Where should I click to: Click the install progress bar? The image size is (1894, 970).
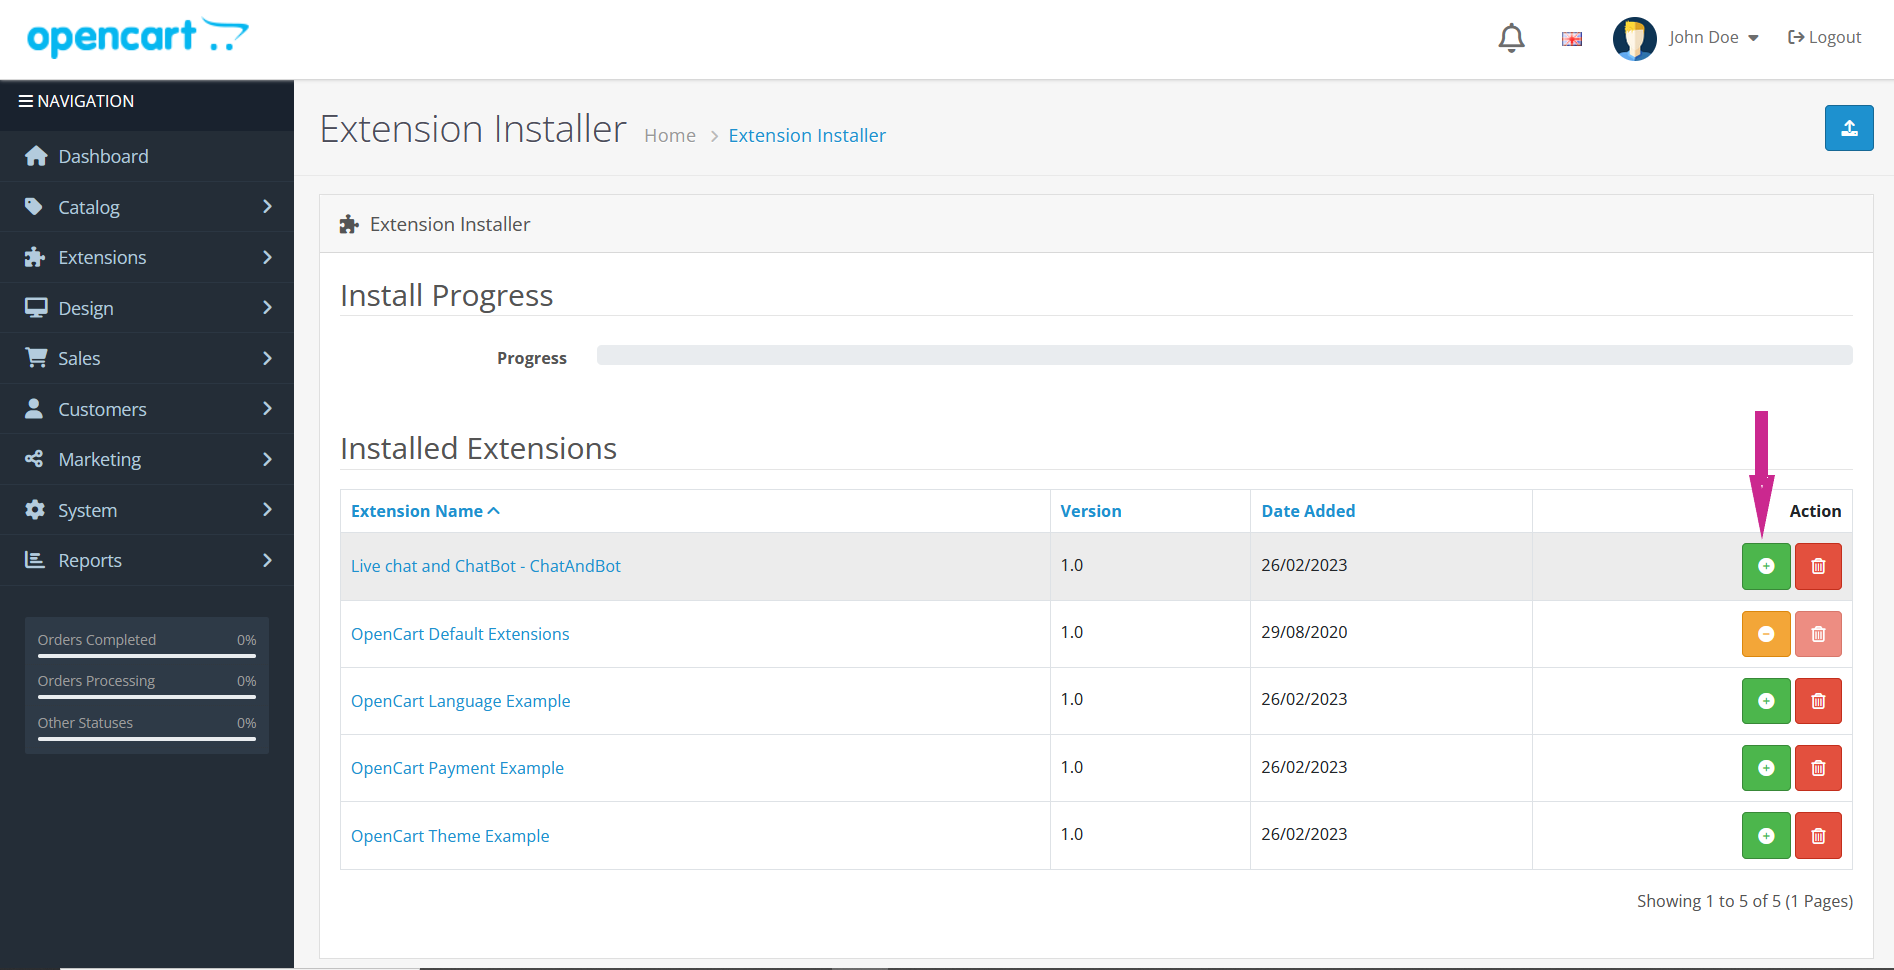[1224, 355]
